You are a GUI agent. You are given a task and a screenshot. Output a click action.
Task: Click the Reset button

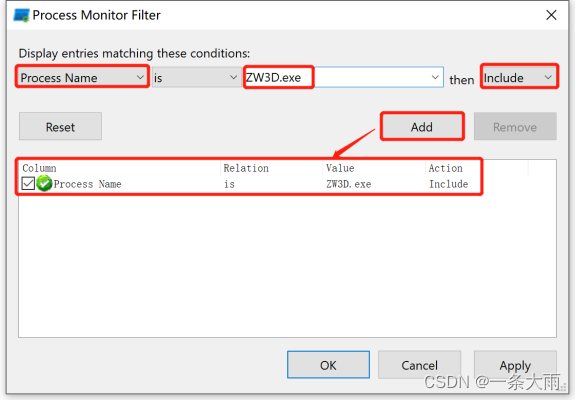[60, 127]
